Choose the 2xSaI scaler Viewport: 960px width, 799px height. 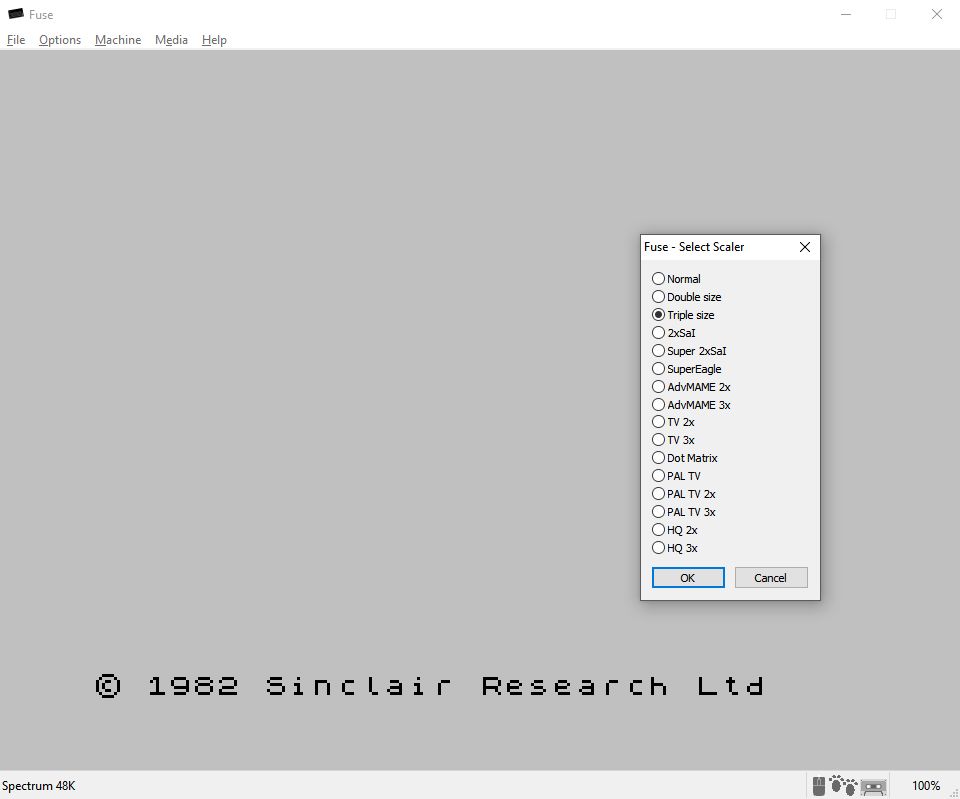point(658,332)
